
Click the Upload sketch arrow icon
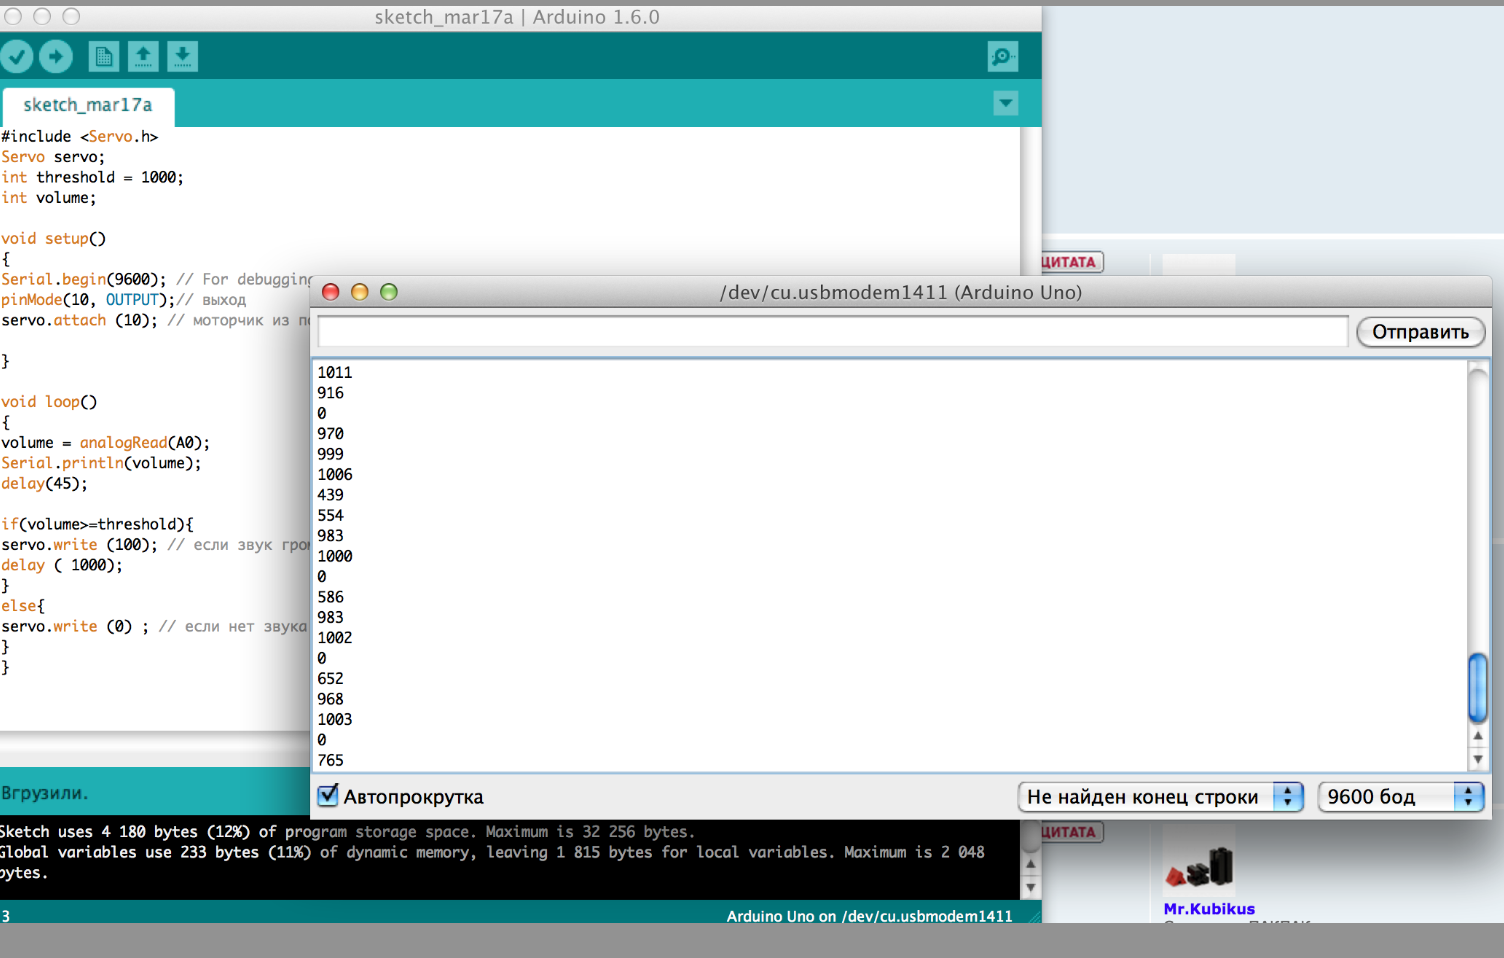pos(56,57)
